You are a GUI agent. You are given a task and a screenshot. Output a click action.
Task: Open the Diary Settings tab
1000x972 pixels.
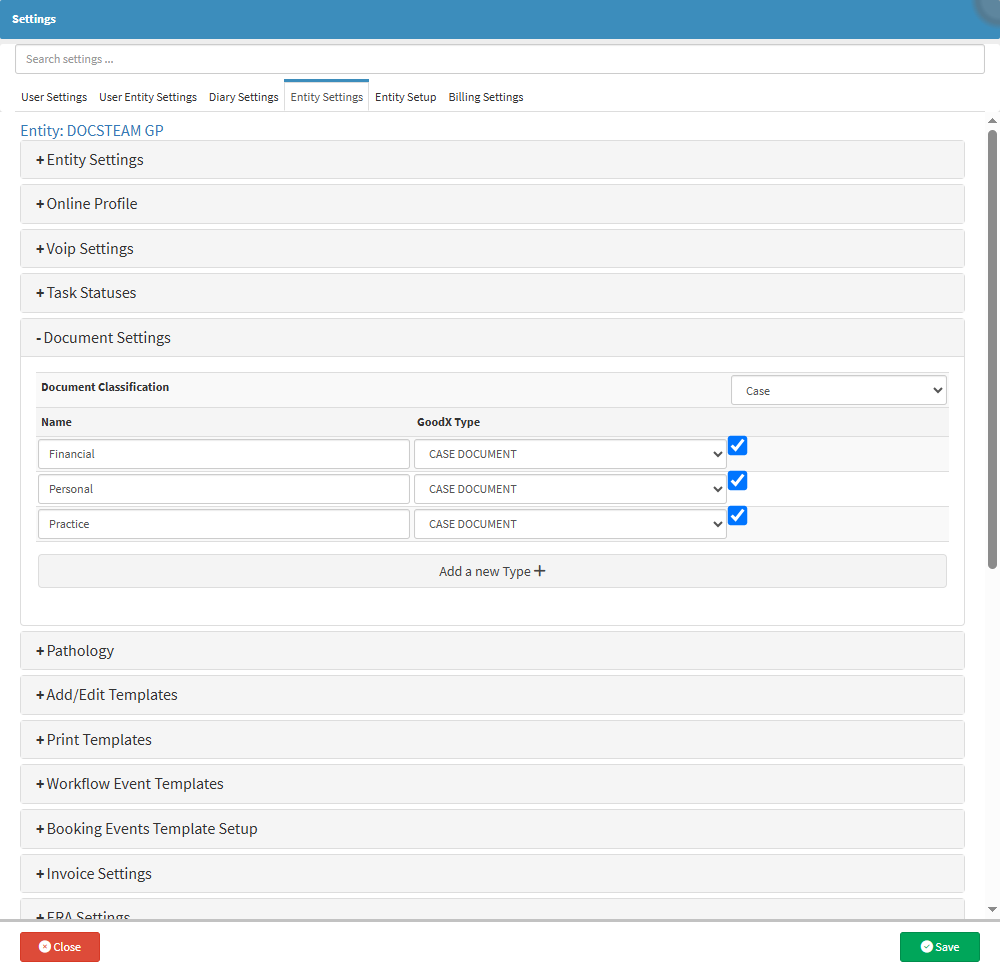coord(243,97)
